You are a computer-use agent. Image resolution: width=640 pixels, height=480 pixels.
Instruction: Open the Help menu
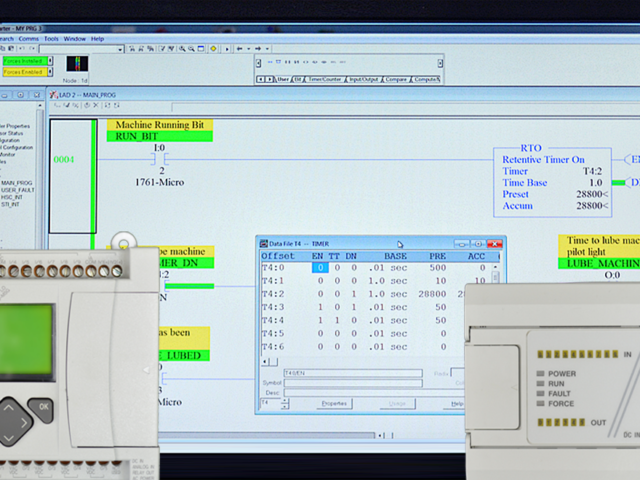tap(97, 39)
